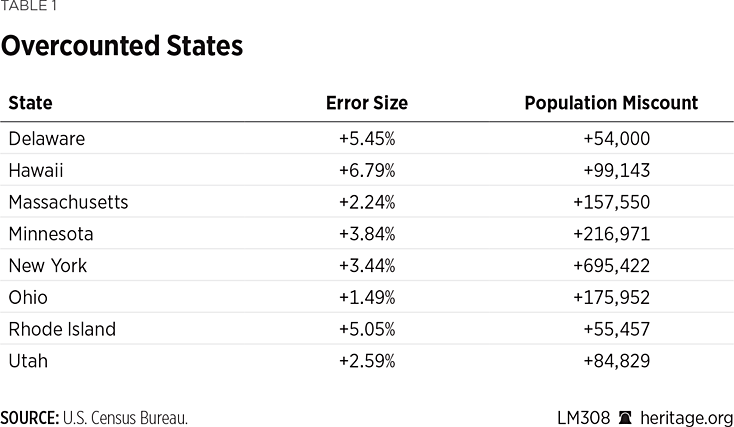Viewport: 734px width, 427px height.
Task: Click the TABLE 1 label
Action: 29,7
